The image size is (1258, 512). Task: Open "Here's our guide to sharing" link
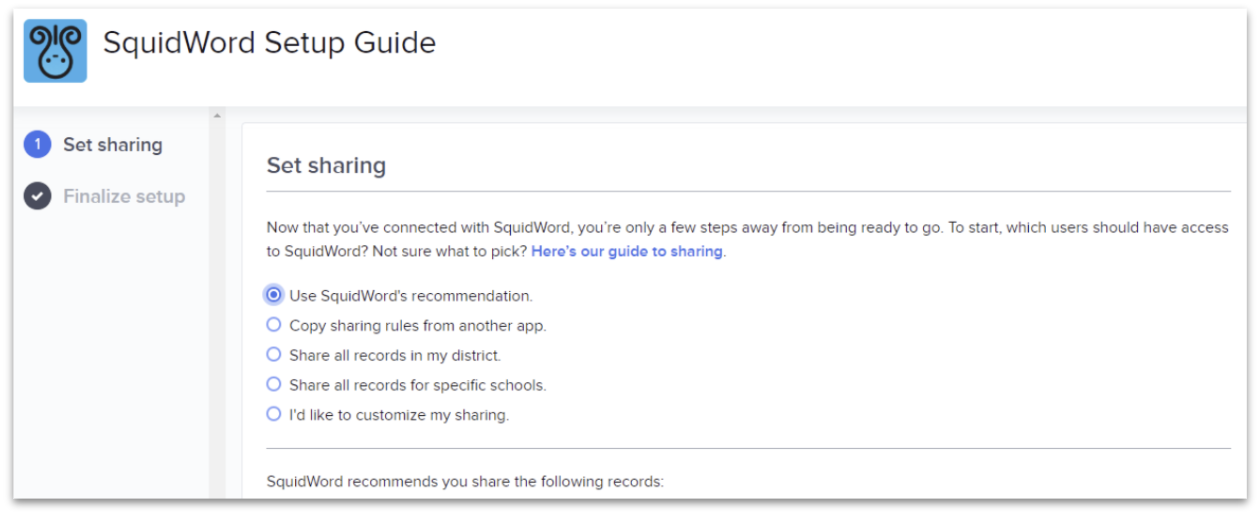[627, 251]
